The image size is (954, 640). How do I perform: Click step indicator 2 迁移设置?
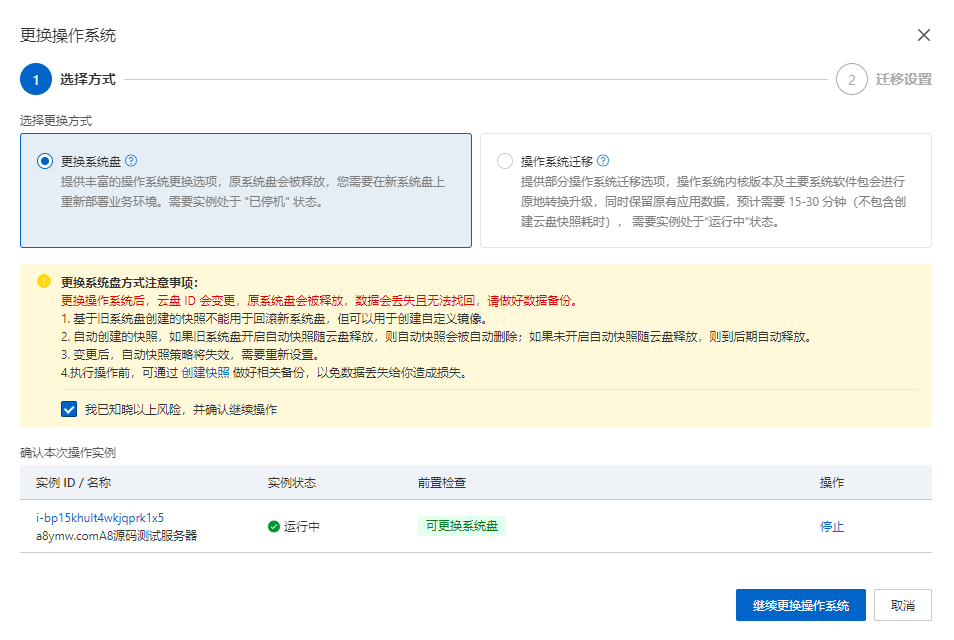coord(880,79)
